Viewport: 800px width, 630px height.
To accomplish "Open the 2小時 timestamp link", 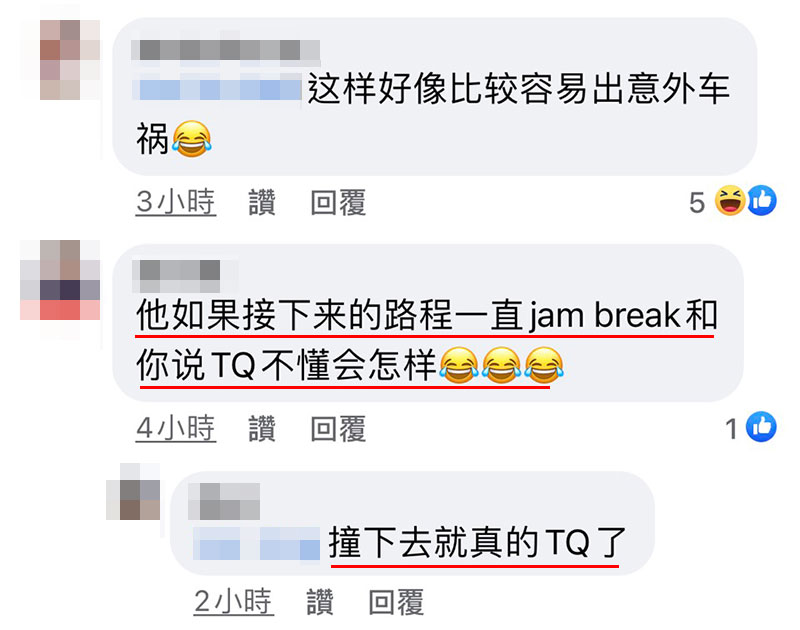I will [234, 602].
